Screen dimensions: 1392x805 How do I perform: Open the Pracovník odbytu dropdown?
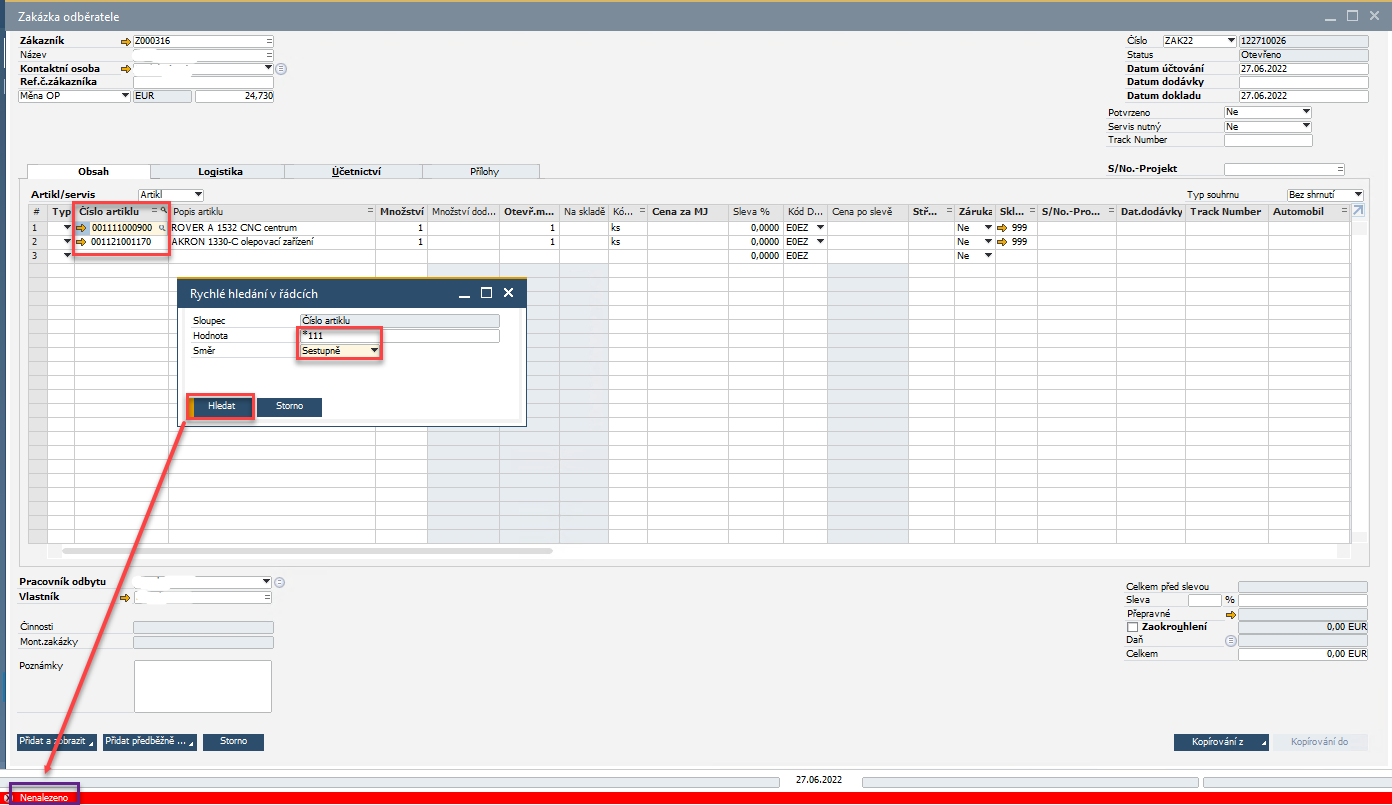[x=266, y=582]
